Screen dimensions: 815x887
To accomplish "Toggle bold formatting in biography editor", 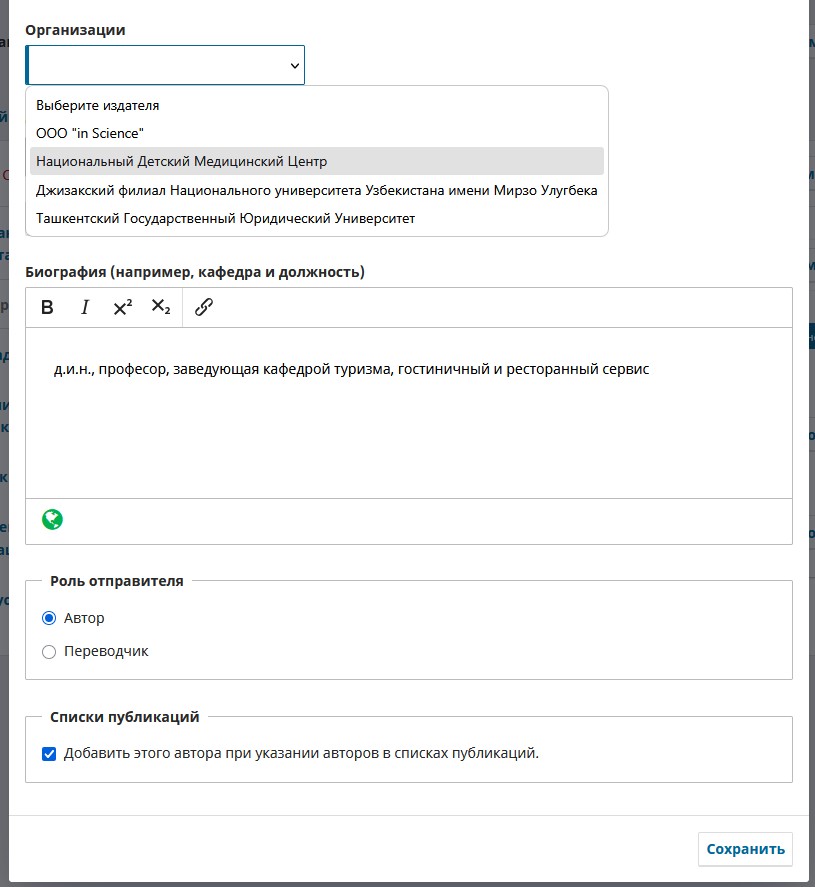I will coord(47,308).
